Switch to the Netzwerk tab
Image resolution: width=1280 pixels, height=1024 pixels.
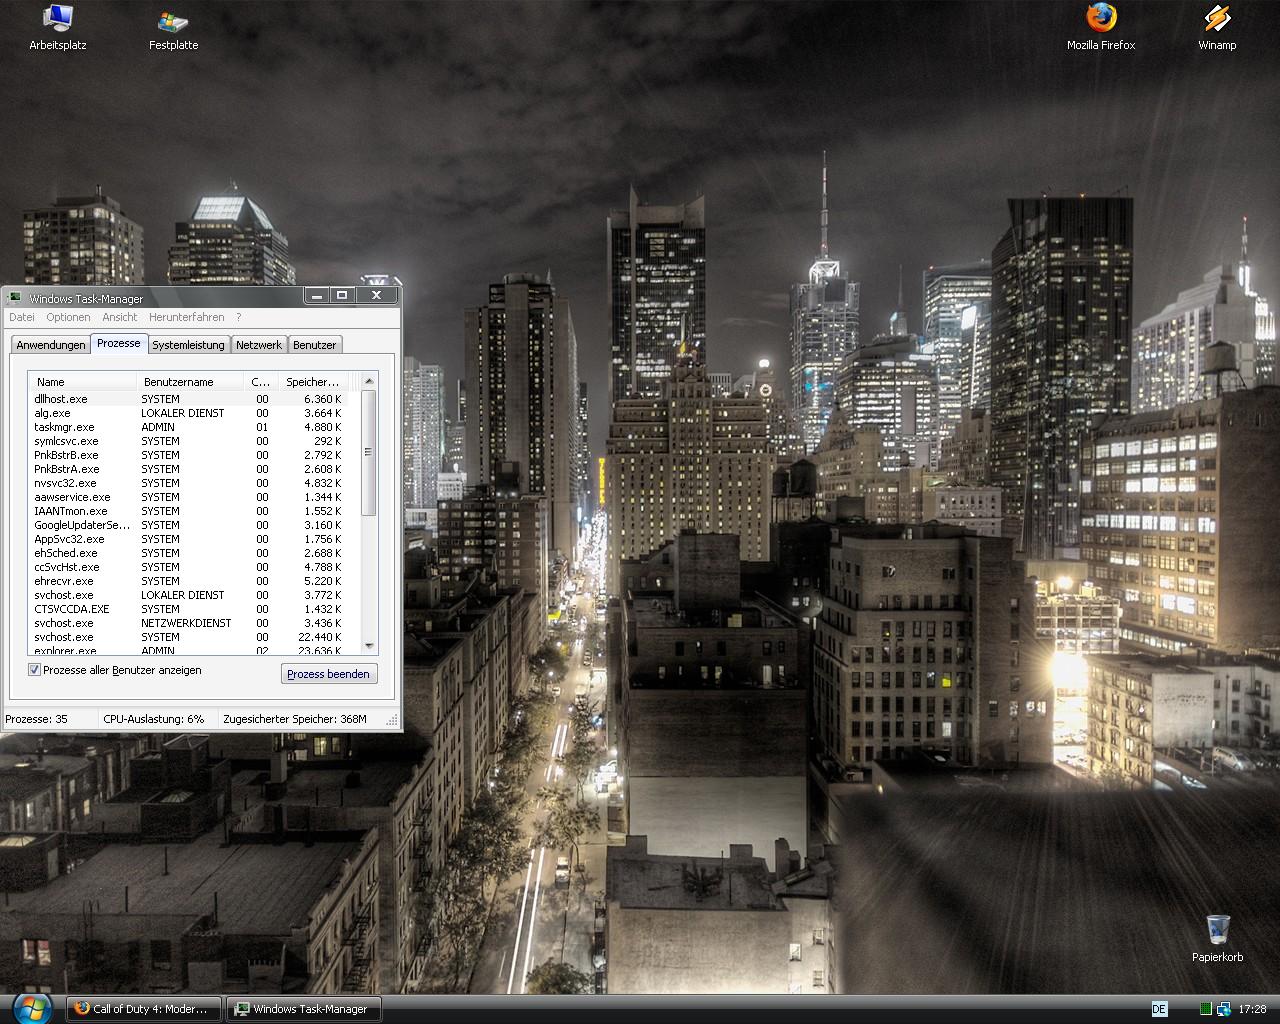[x=259, y=345]
